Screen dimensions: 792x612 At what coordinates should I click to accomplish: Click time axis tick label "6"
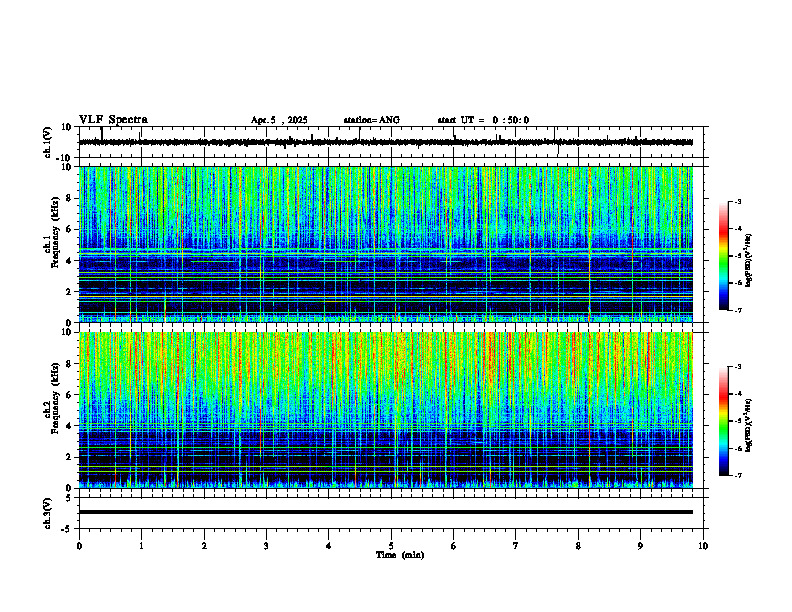coord(454,546)
